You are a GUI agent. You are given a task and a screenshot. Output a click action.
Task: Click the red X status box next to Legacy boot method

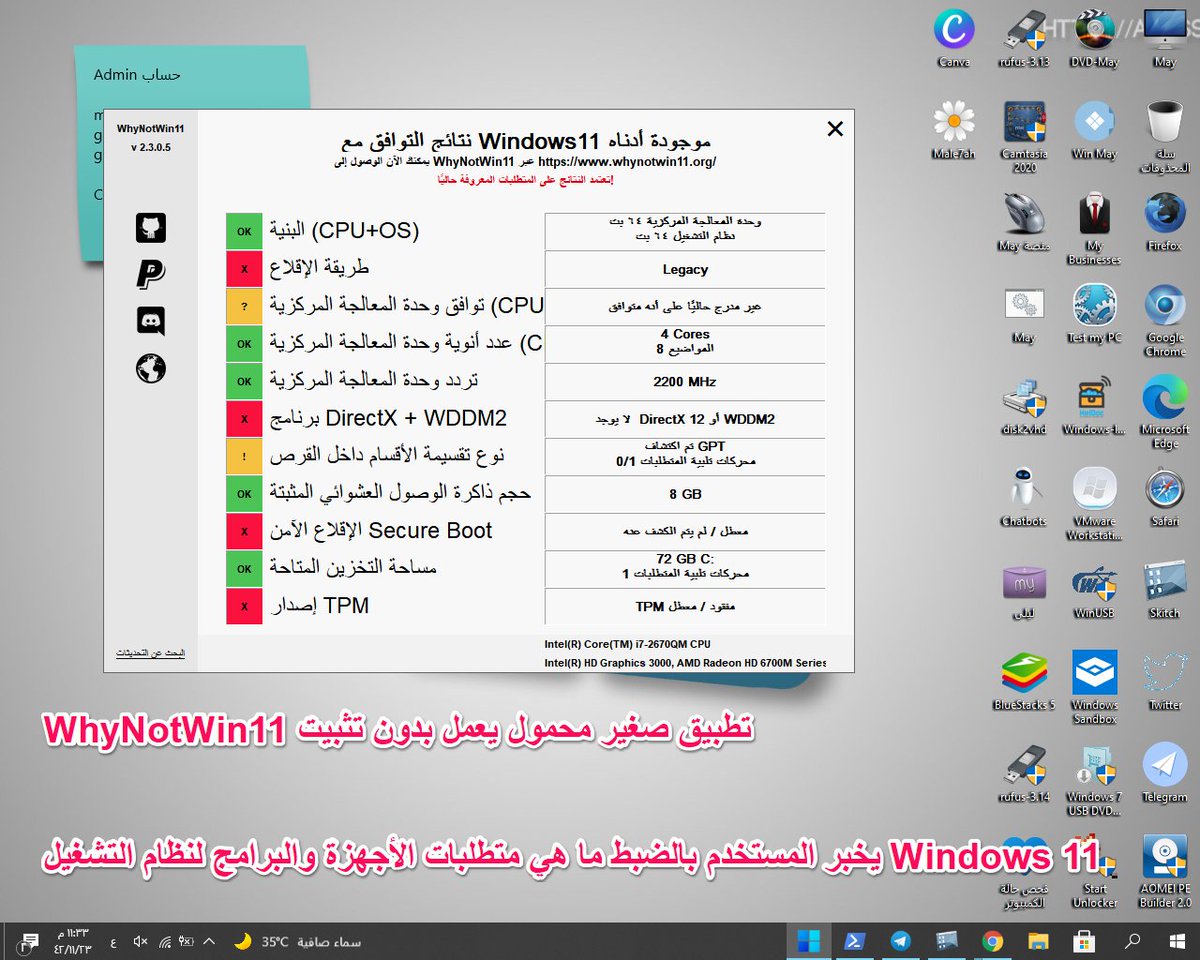click(x=244, y=268)
